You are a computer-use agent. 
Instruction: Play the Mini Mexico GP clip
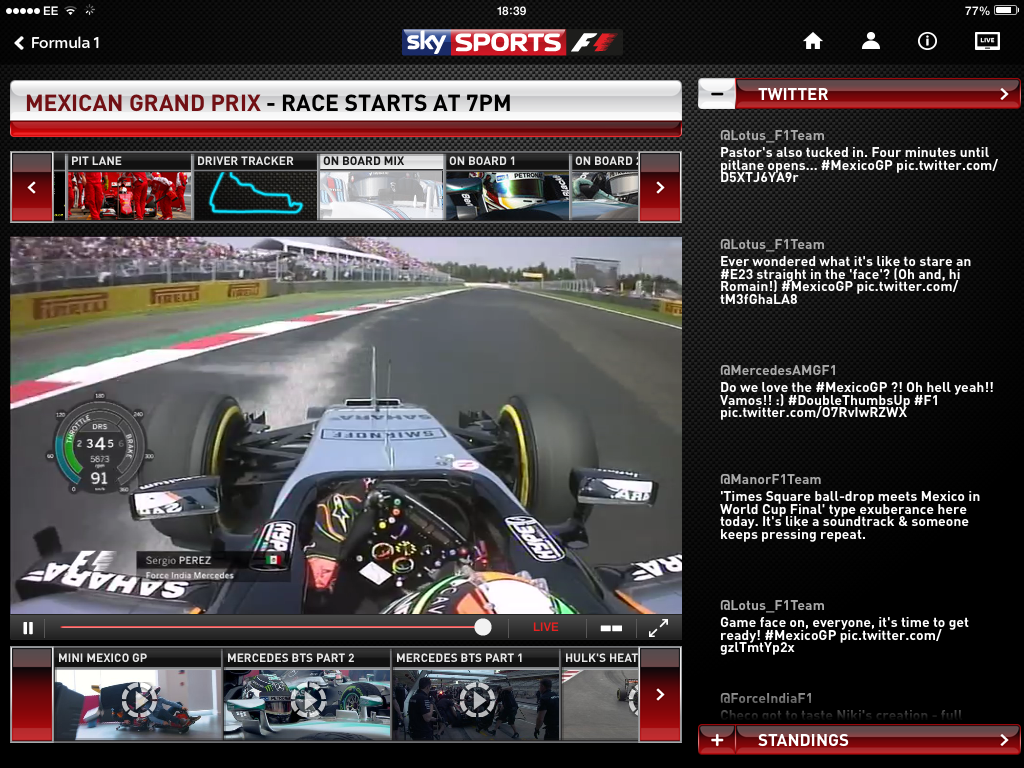pyautogui.click(x=138, y=695)
